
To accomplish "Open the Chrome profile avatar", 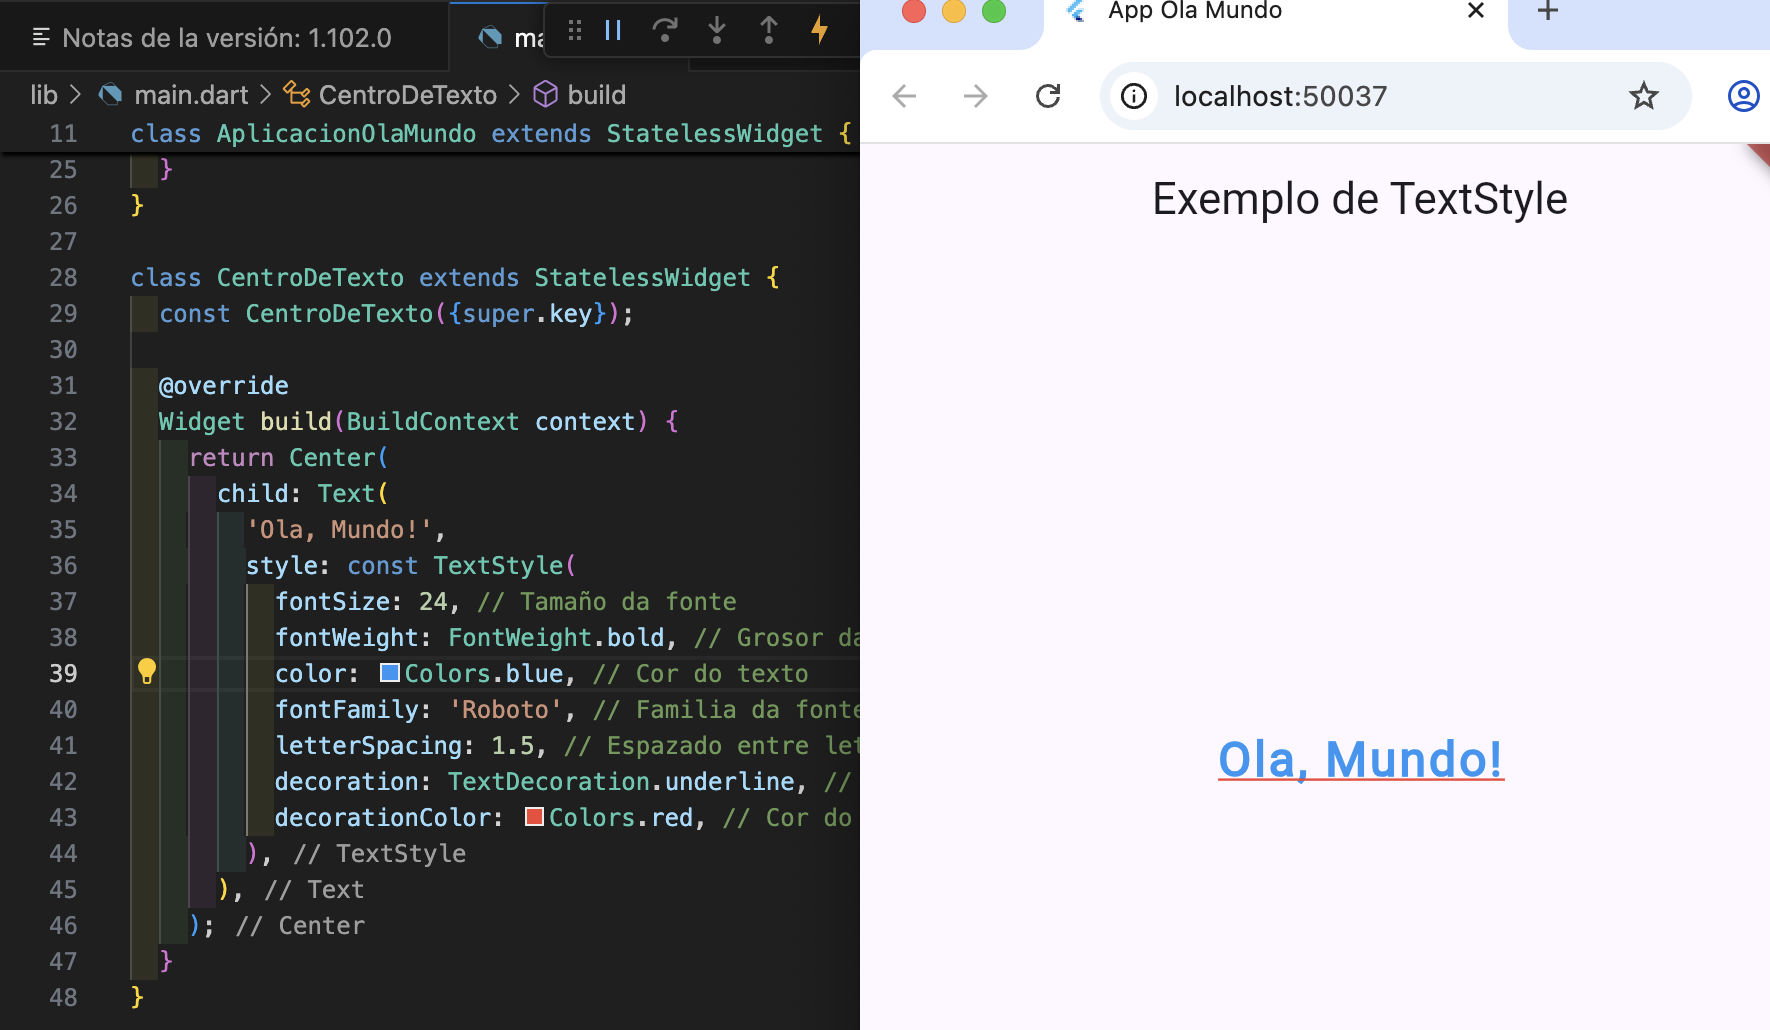I will [1742, 96].
